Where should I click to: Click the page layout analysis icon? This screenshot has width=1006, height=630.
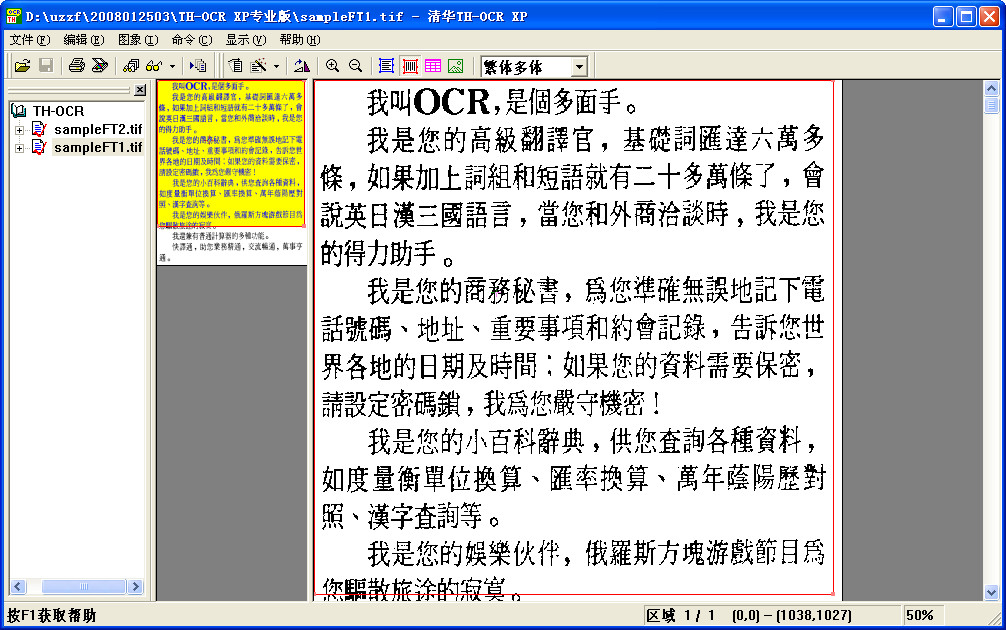235,65
